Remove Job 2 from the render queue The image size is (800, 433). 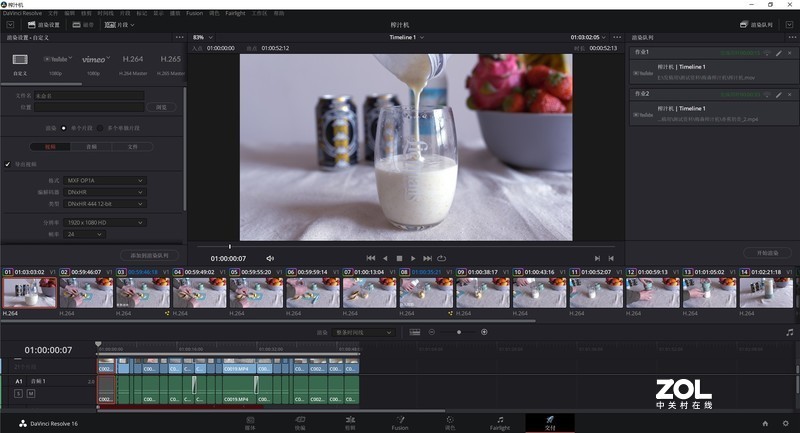(x=790, y=94)
